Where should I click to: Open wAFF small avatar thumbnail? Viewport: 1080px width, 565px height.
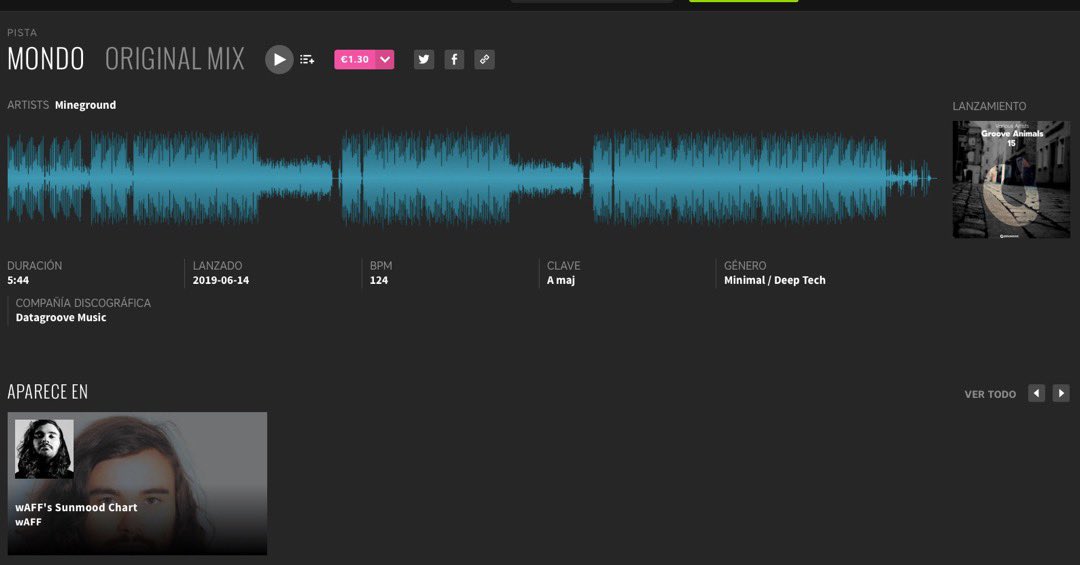(44, 449)
